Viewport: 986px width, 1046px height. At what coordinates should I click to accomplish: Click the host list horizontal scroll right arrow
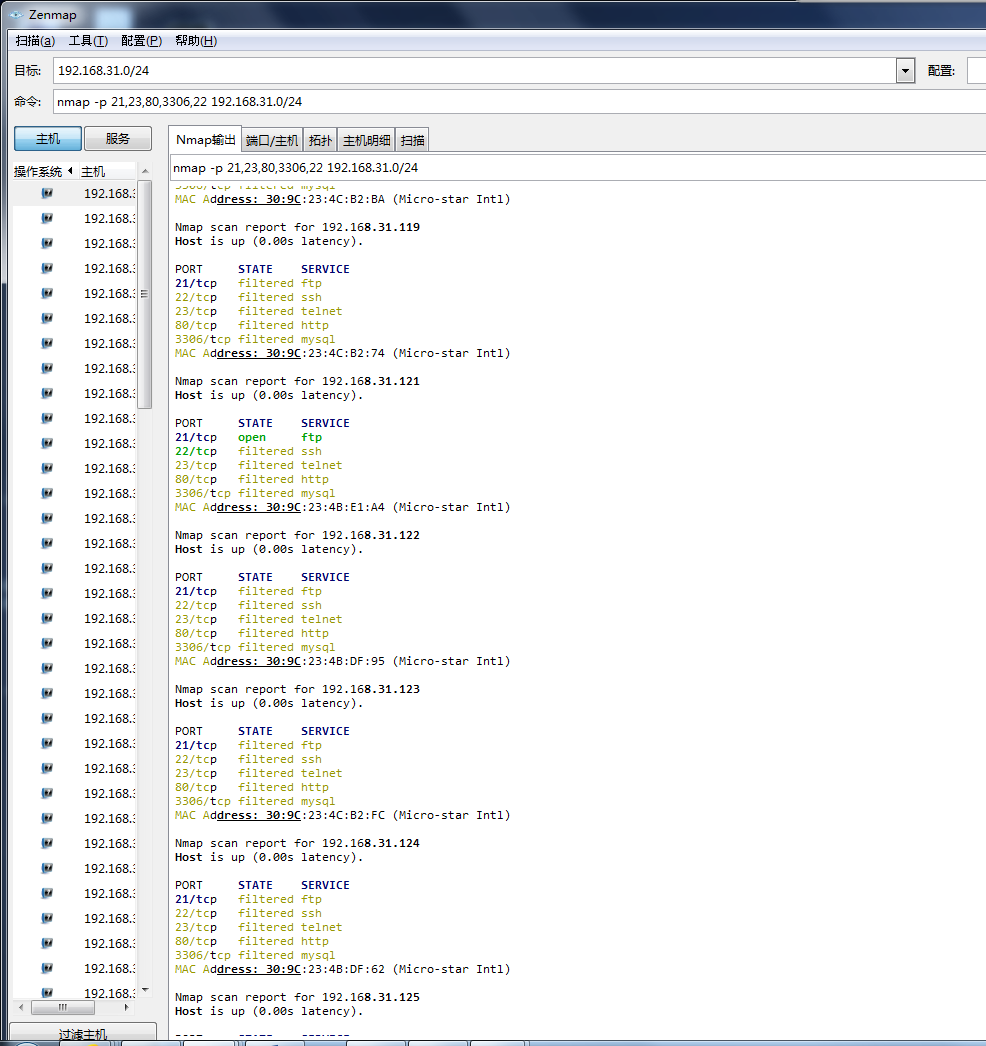127,1007
